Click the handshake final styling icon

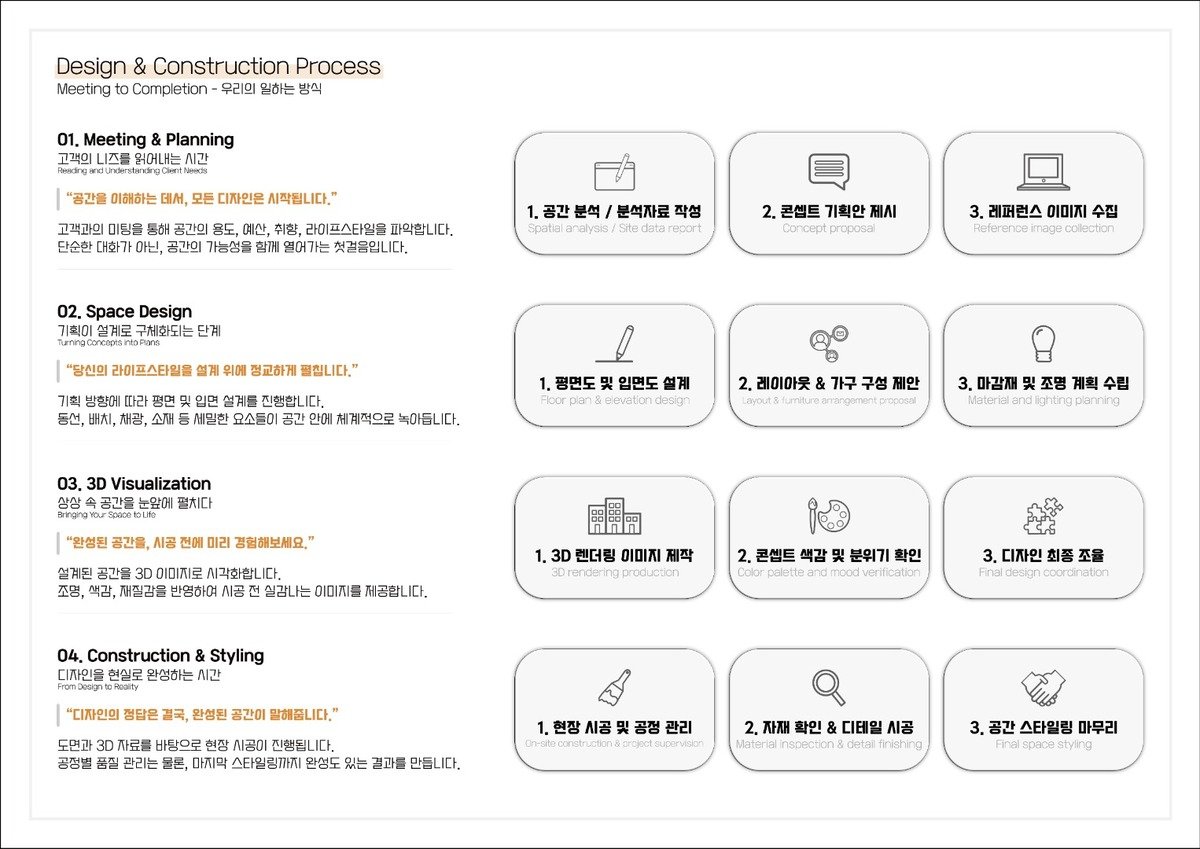point(1043,687)
